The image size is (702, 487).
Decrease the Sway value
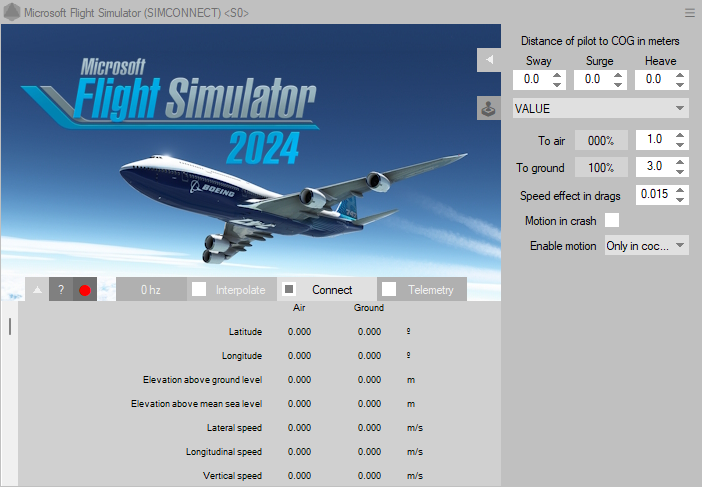(557, 84)
